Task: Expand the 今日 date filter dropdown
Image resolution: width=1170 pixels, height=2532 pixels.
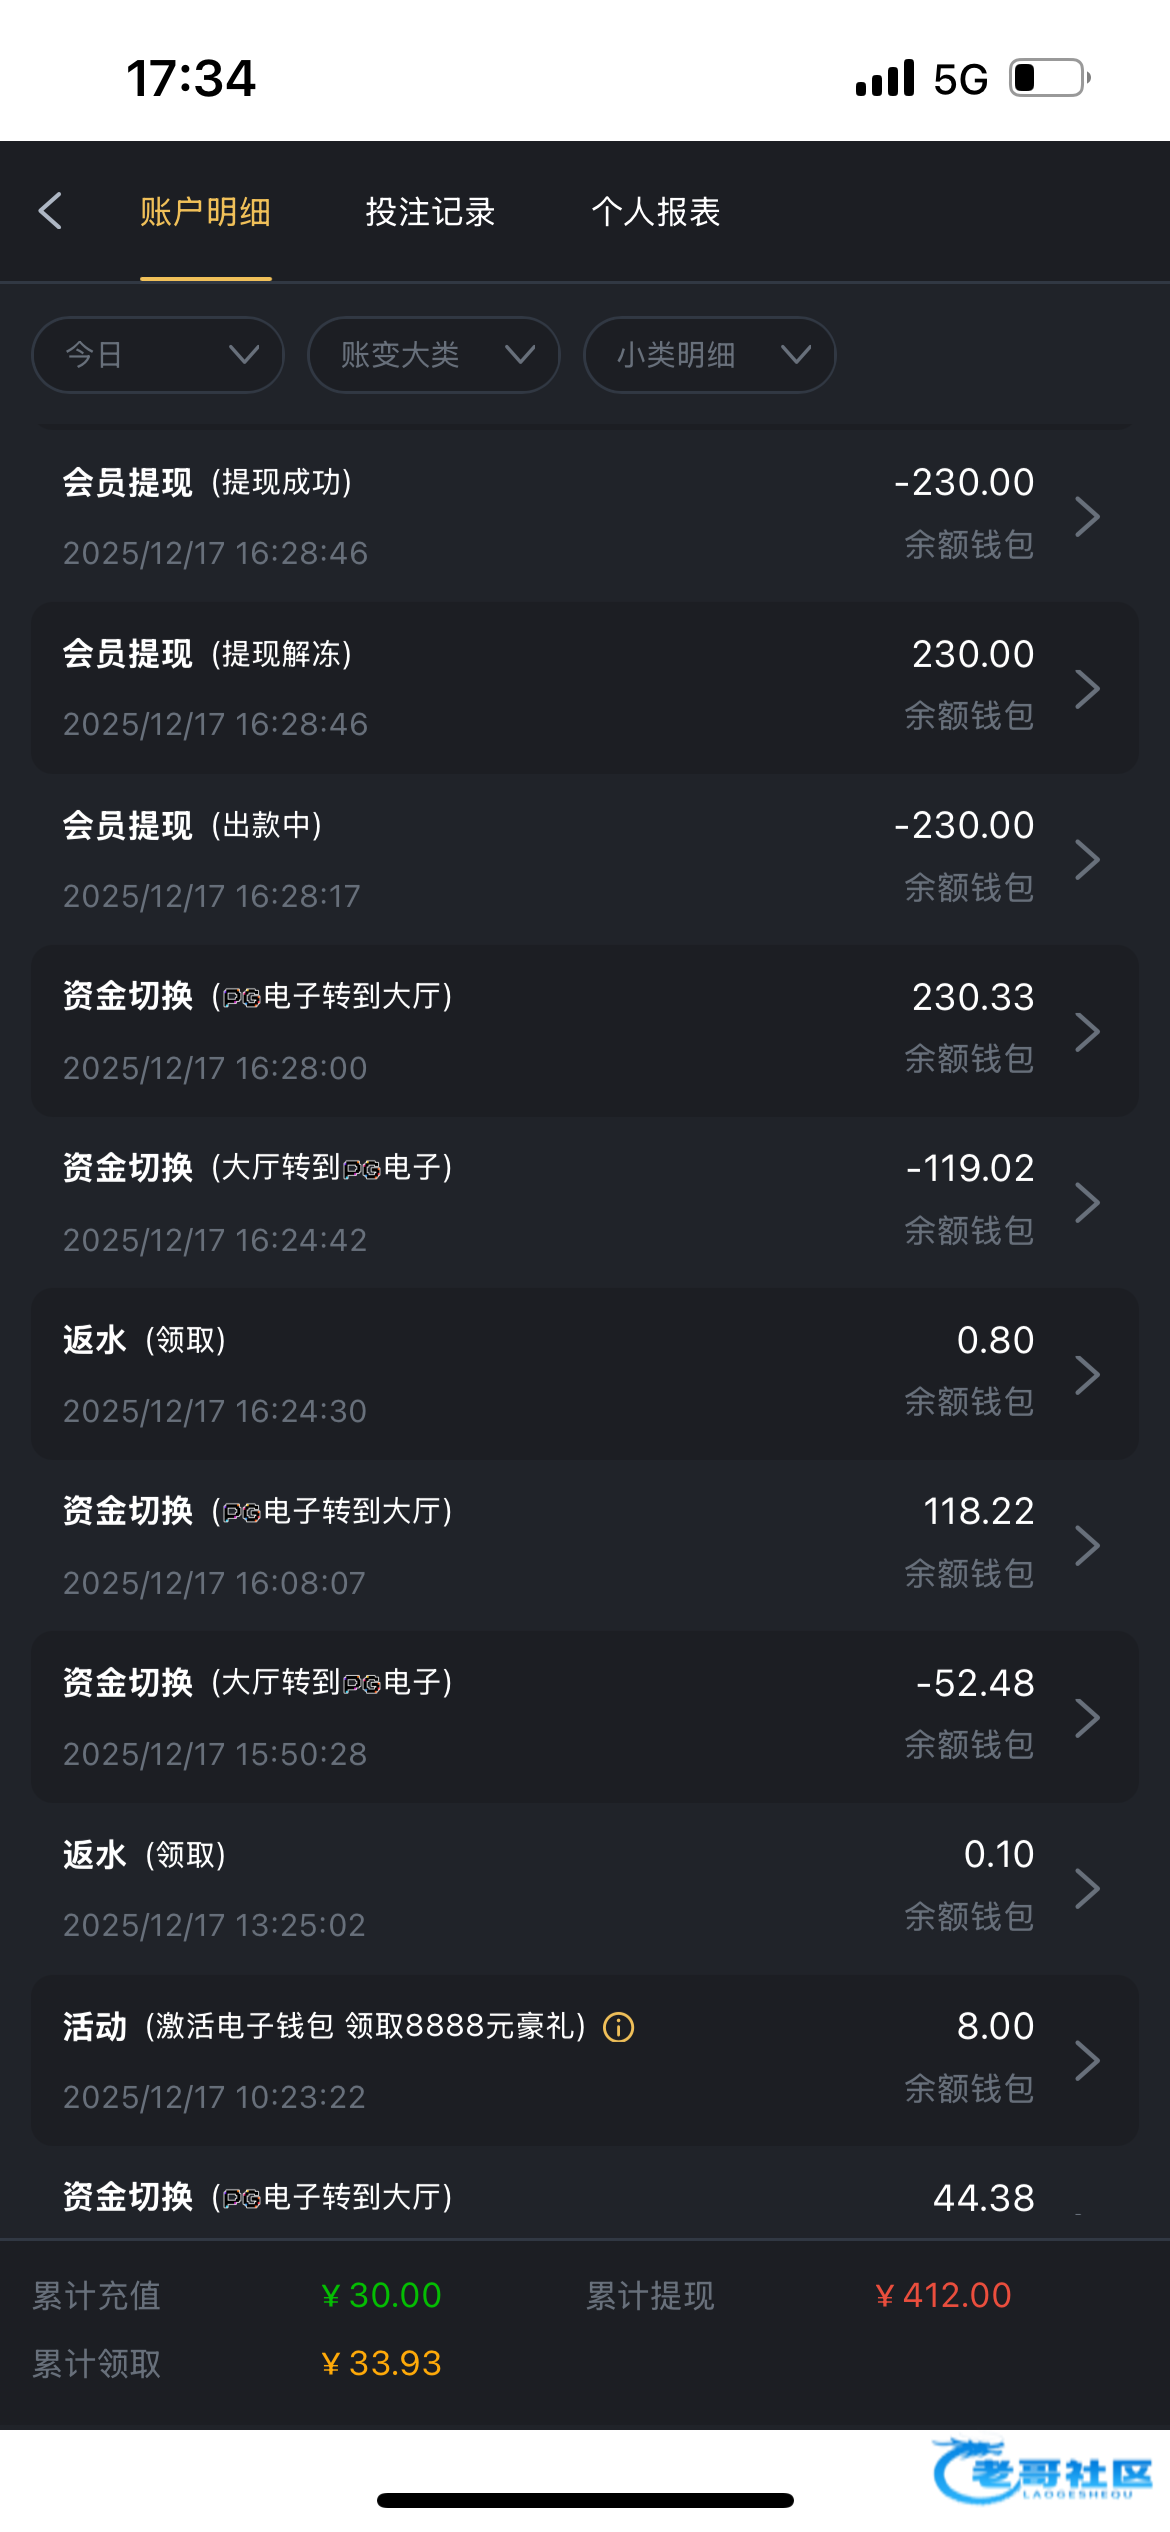Action: [158, 355]
